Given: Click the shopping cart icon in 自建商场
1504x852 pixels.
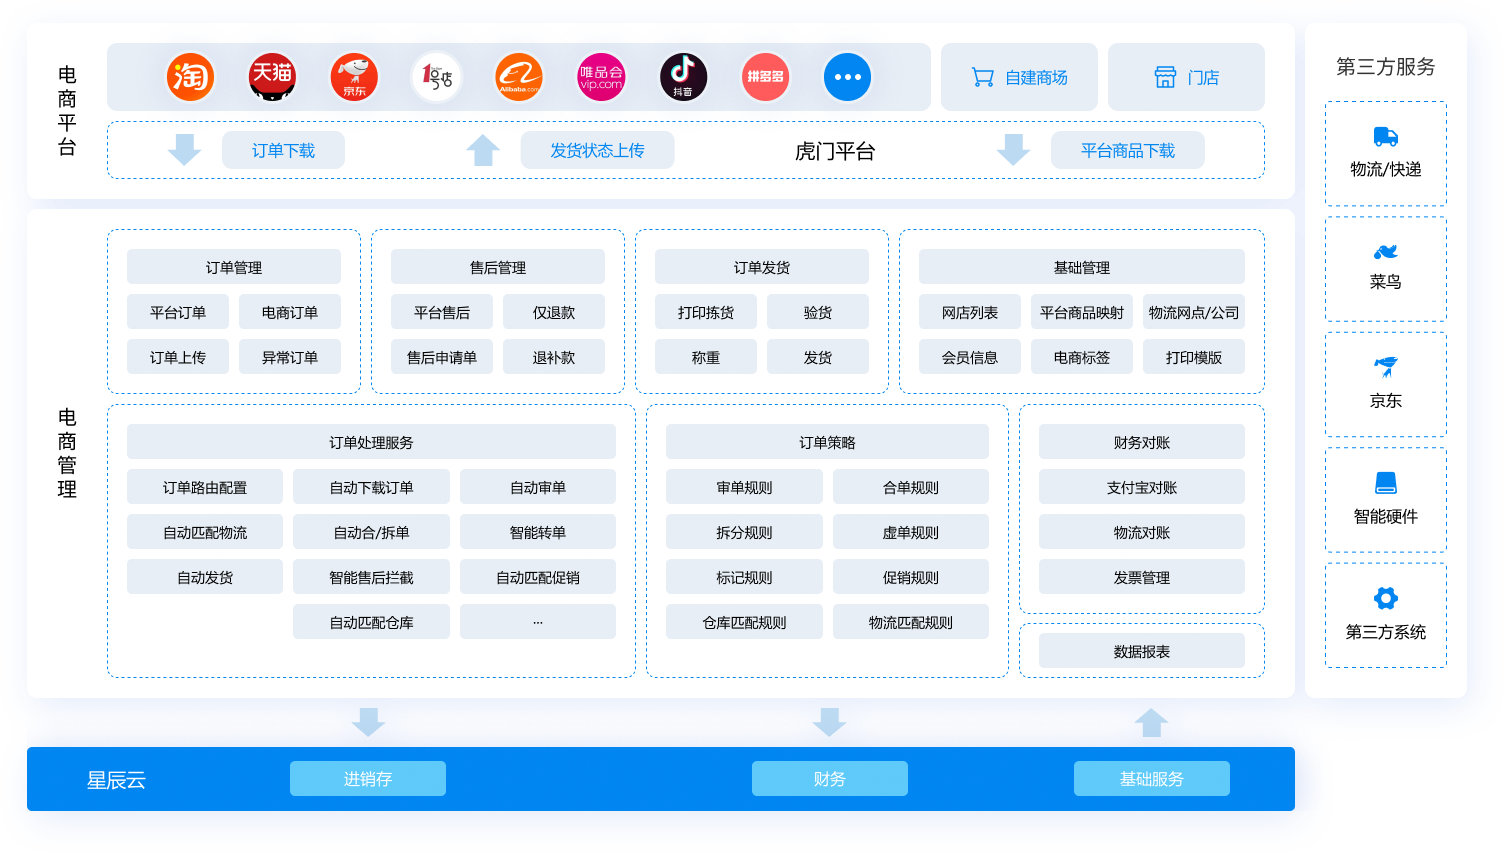Looking at the screenshot, I should 982,77.
